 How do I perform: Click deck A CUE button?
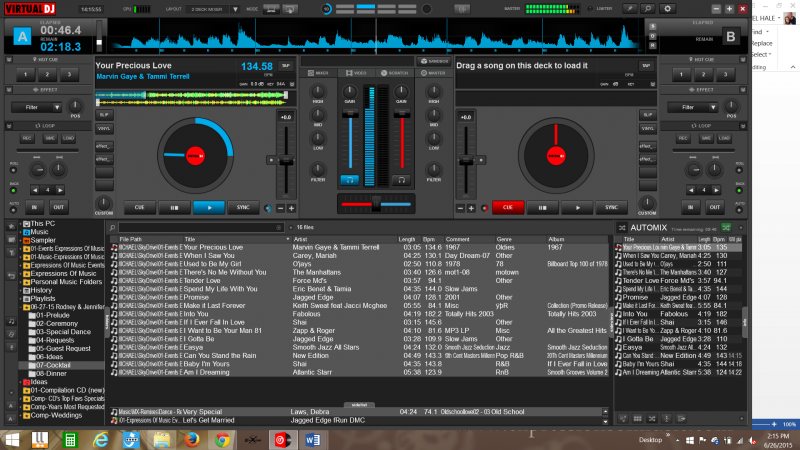point(139,208)
